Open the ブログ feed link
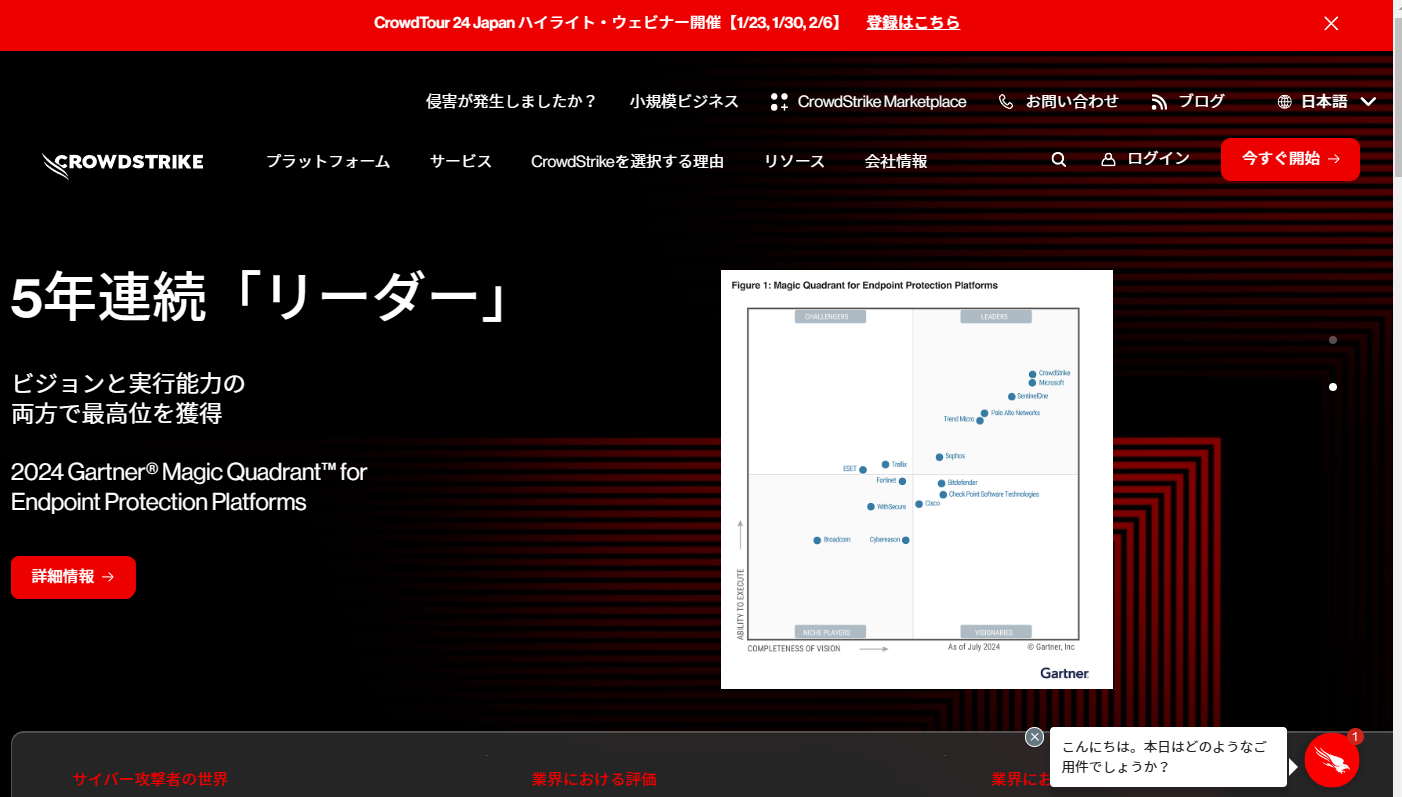This screenshot has width=1402, height=797. click(1188, 101)
